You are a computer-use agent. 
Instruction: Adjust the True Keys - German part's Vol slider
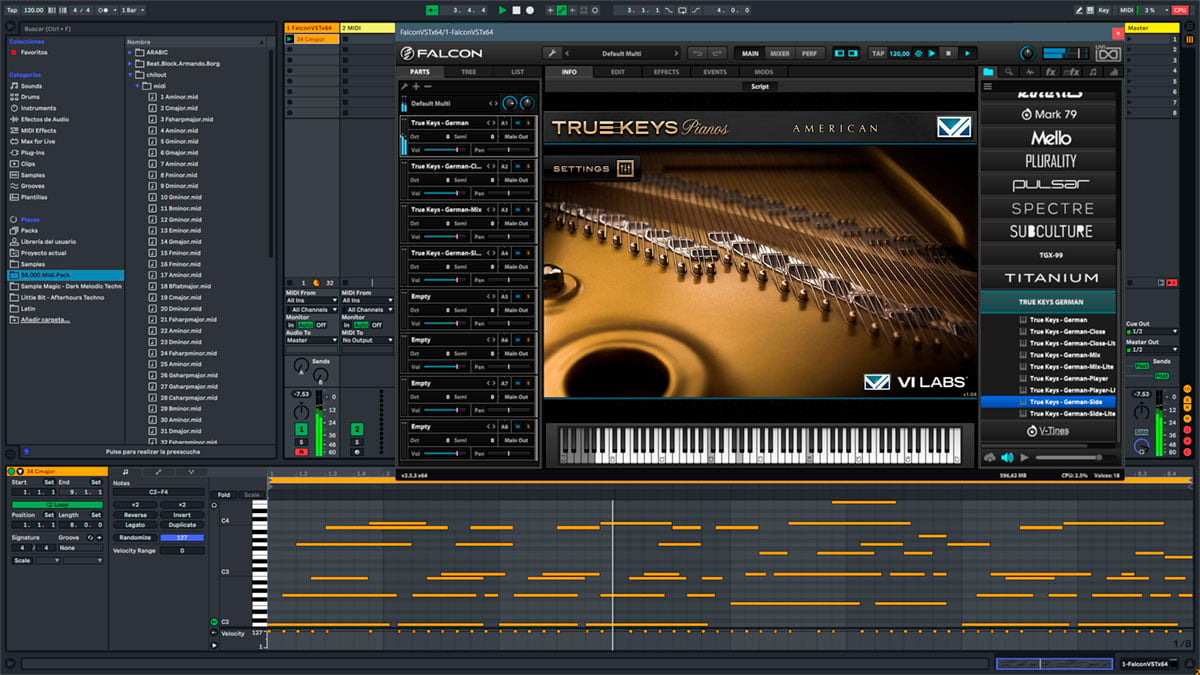click(x=445, y=149)
